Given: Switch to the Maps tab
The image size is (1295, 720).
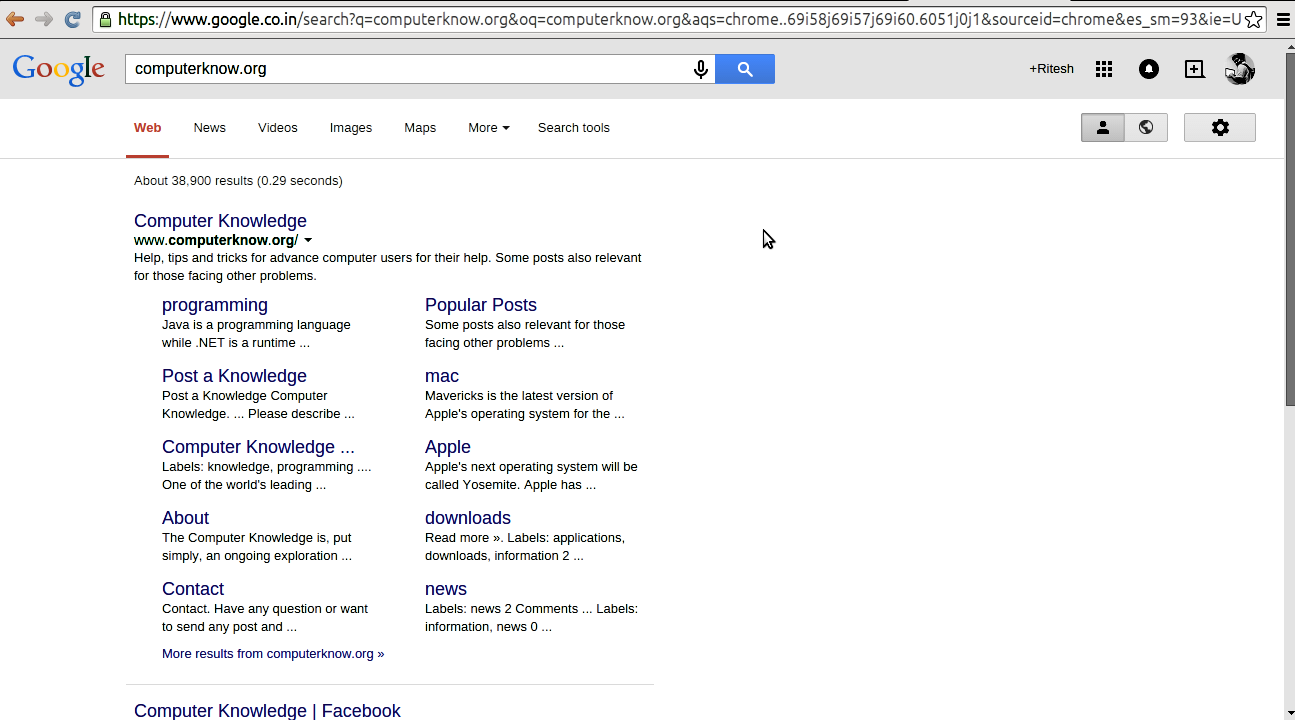Looking at the screenshot, I should (x=420, y=128).
